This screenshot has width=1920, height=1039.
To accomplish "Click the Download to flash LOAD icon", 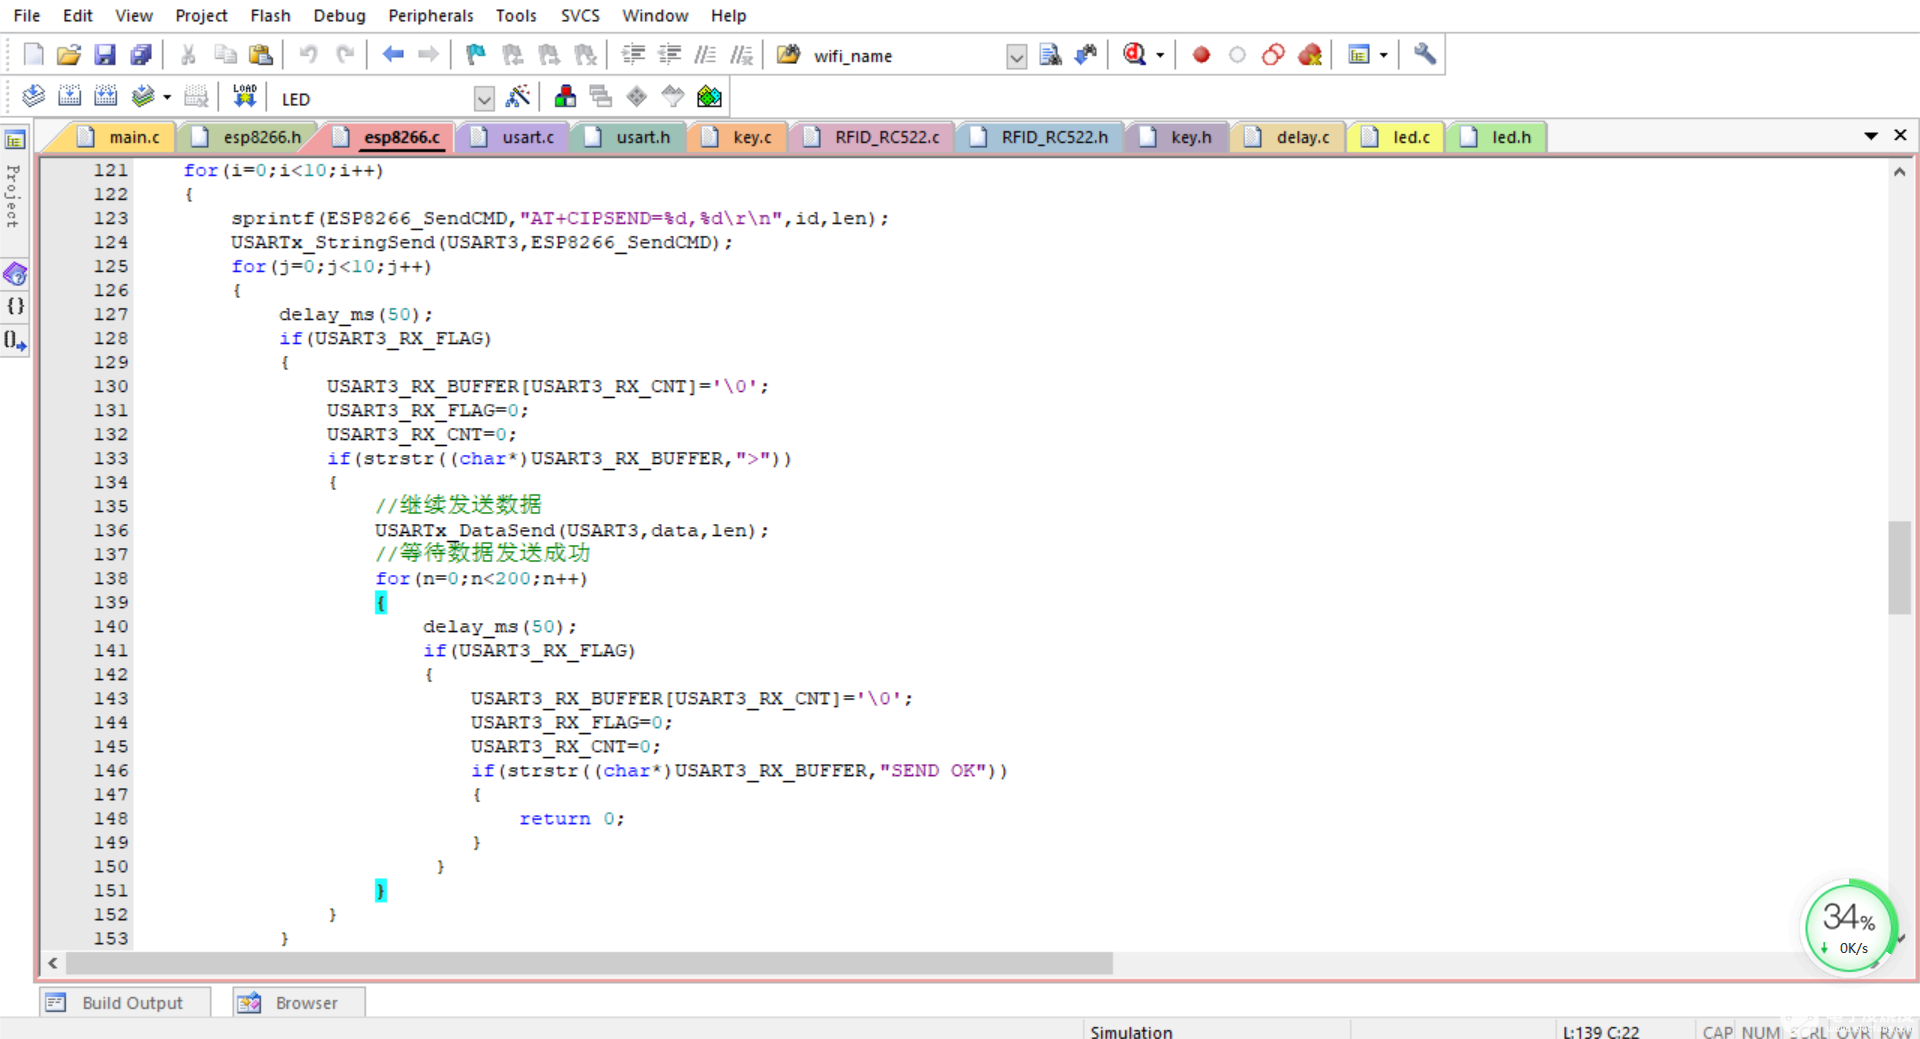I will click(244, 97).
